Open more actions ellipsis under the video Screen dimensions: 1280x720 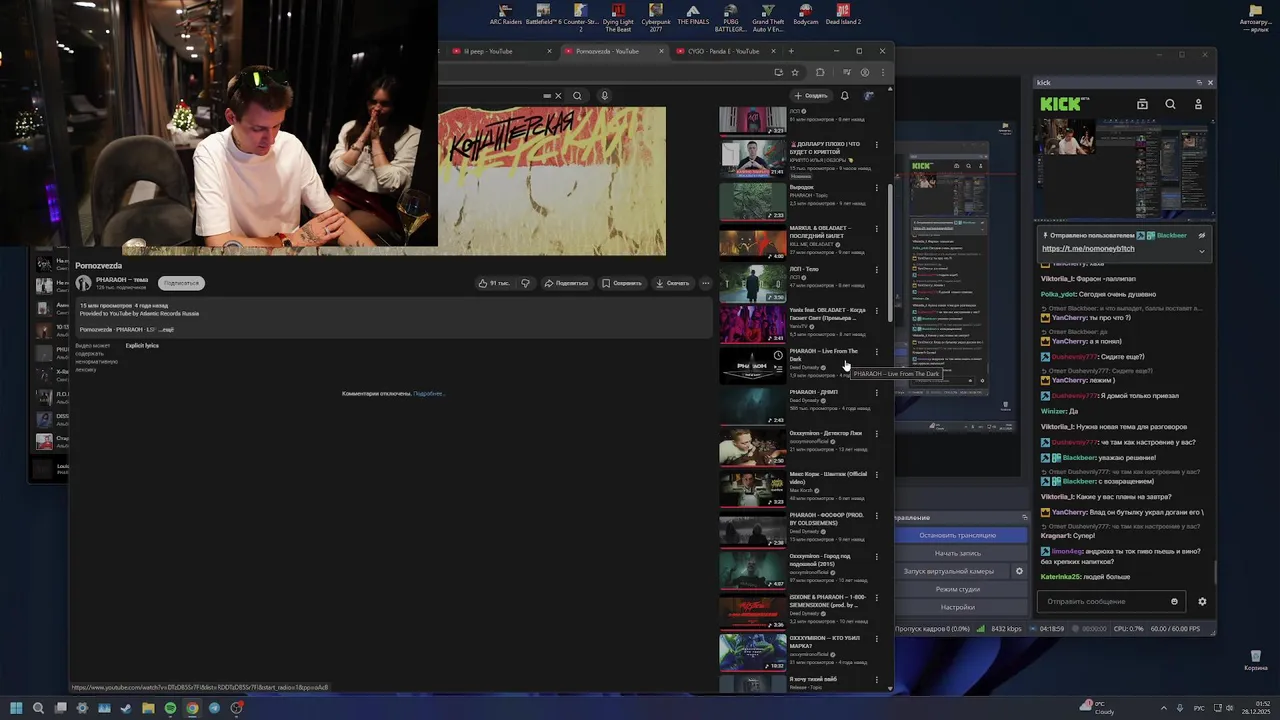(705, 283)
